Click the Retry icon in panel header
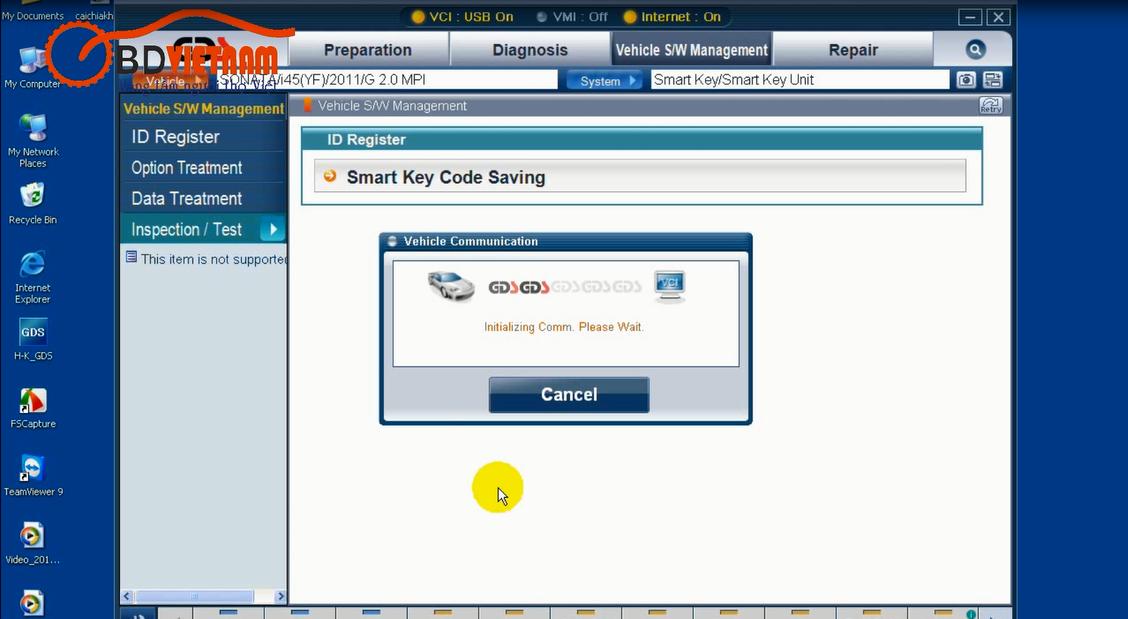1128x619 pixels. pyautogui.click(x=991, y=106)
